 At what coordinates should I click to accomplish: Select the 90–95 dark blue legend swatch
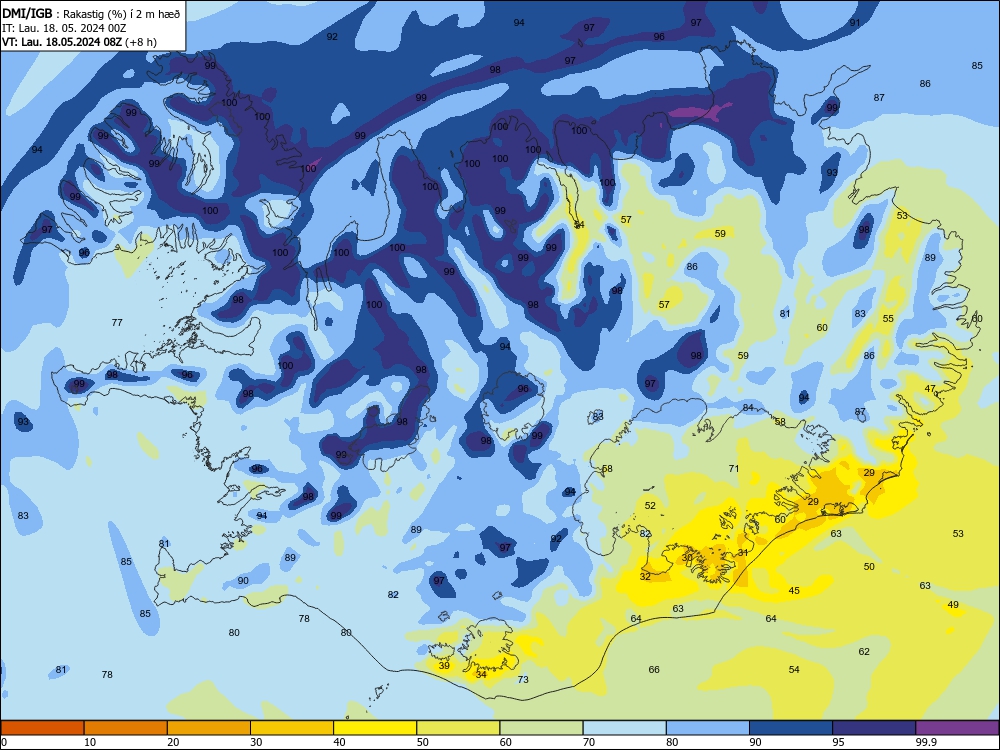(x=791, y=728)
